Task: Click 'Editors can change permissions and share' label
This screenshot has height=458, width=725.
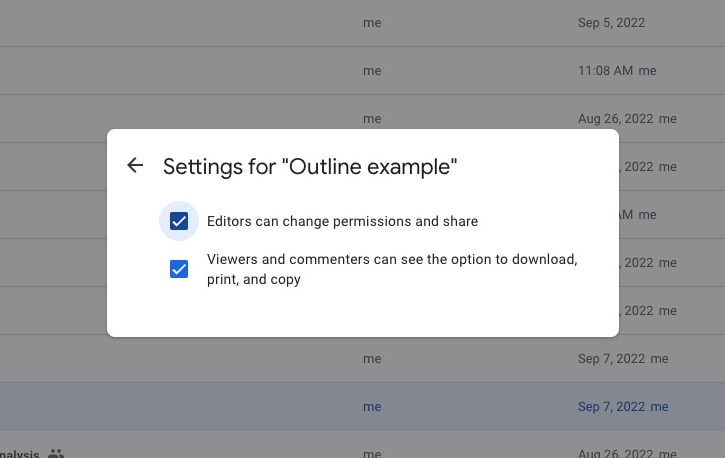Action: 342,221
